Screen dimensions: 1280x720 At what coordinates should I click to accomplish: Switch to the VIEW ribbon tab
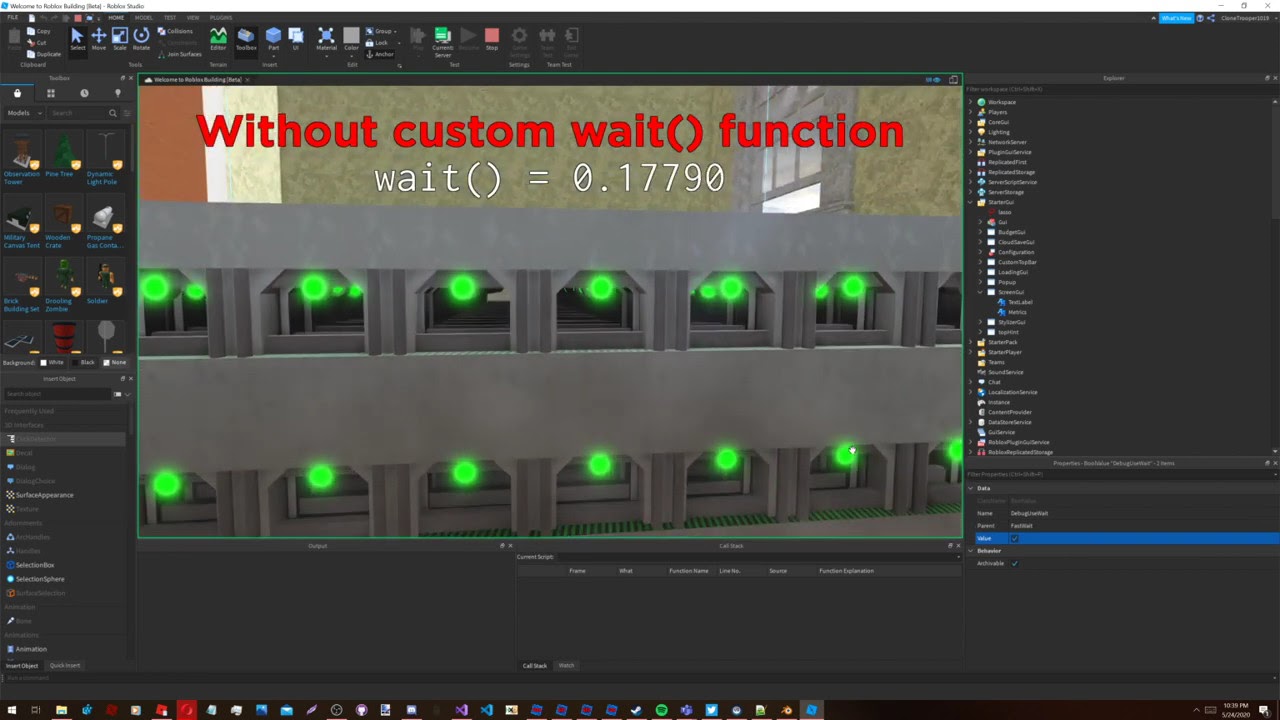coord(193,17)
